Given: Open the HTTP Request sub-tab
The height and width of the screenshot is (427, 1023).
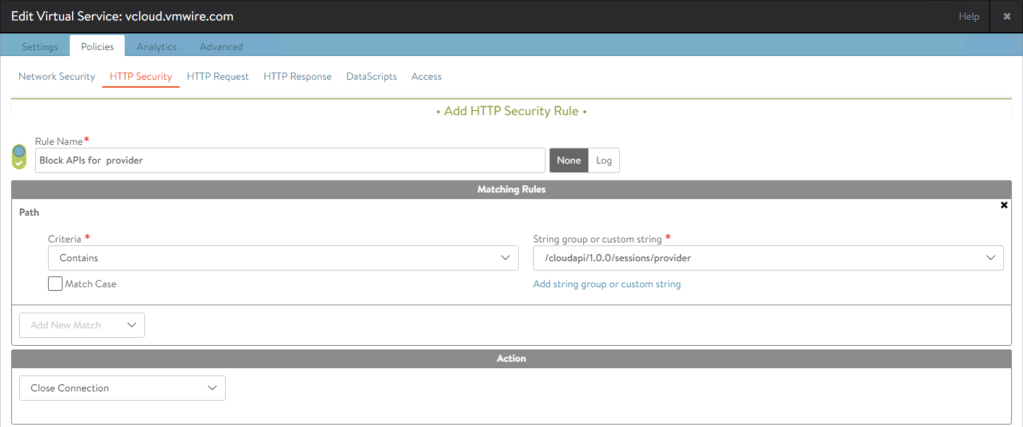Looking at the screenshot, I should coord(217,77).
